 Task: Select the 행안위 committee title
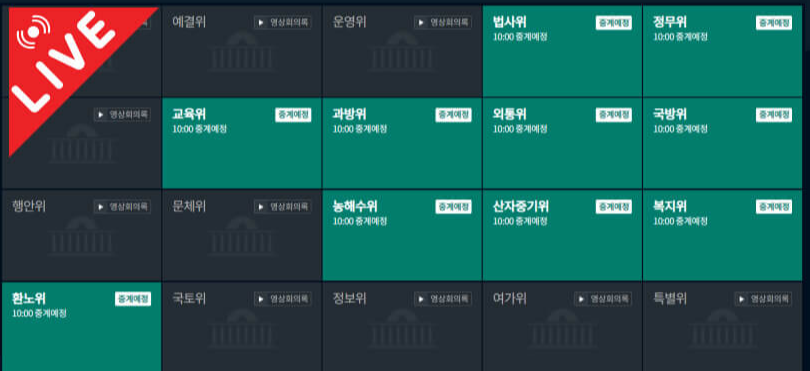point(29,207)
